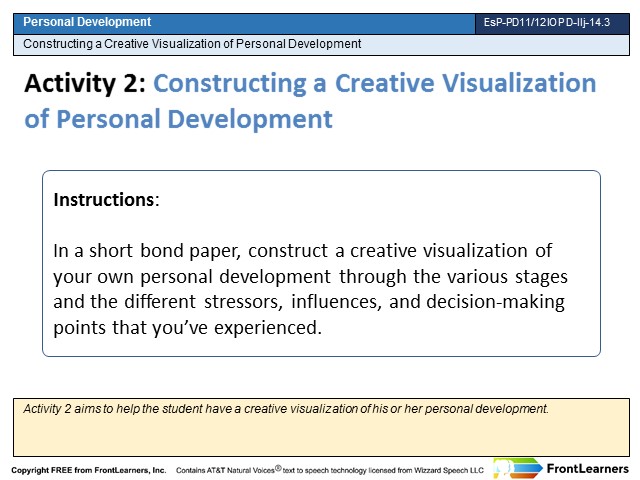Click the 'Personal Development' header title

[x=87, y=22]
